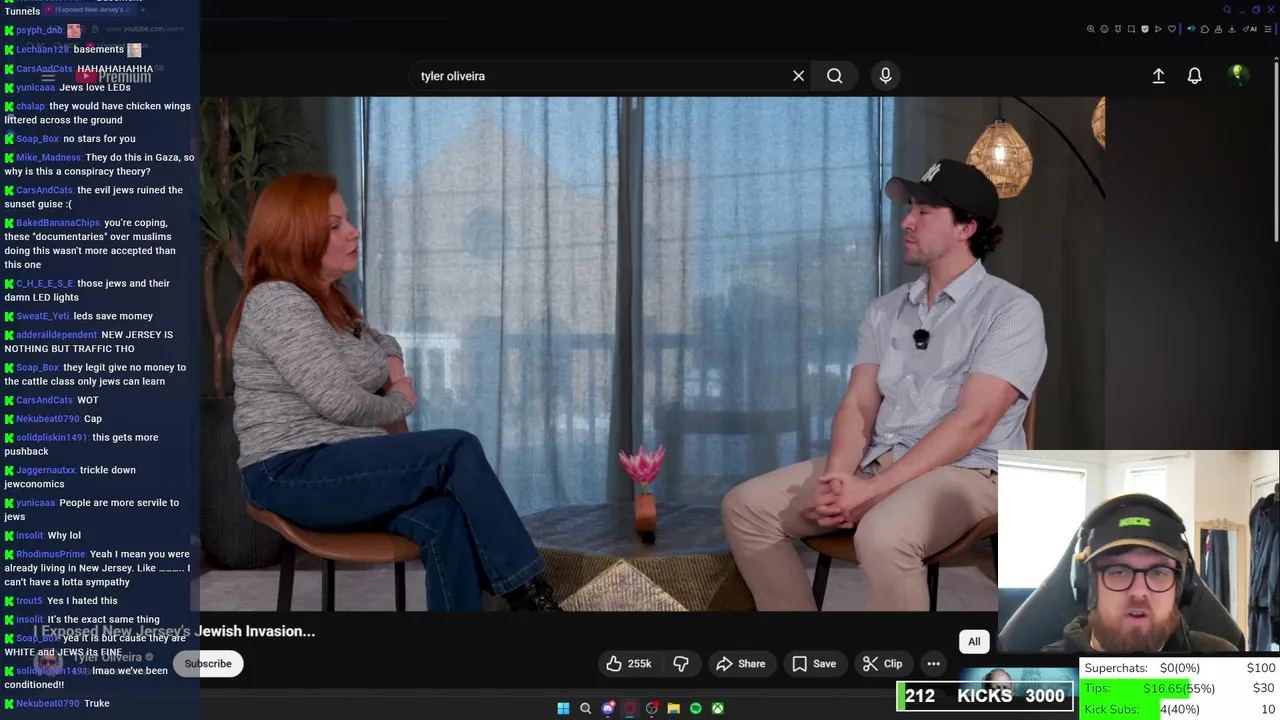The width and height of the screenshot is (1280, 720).
Task: Click the emoji face toolbar icon
Action: [1104, 29]
